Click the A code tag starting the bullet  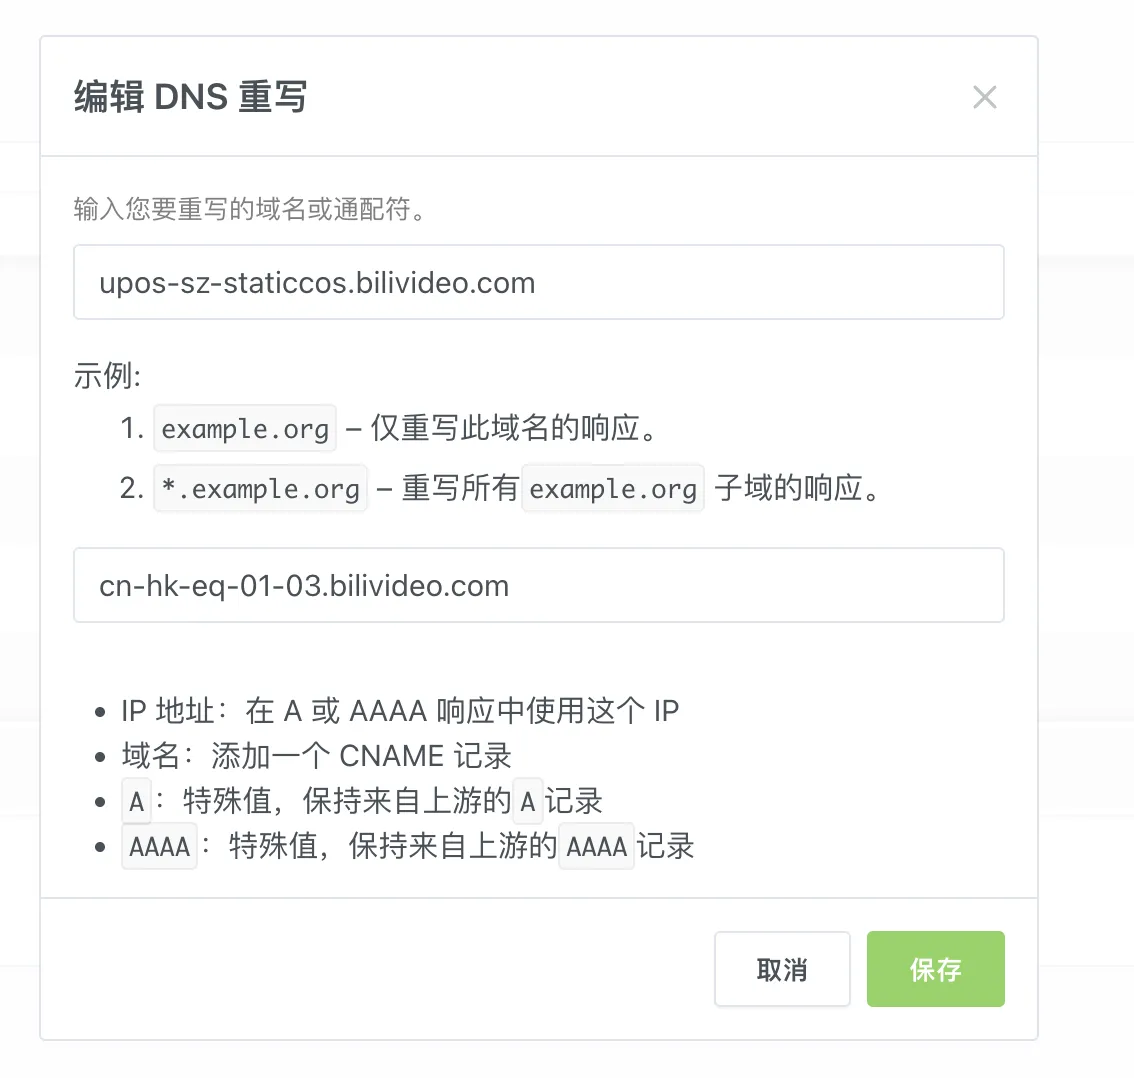click(136, 801)
